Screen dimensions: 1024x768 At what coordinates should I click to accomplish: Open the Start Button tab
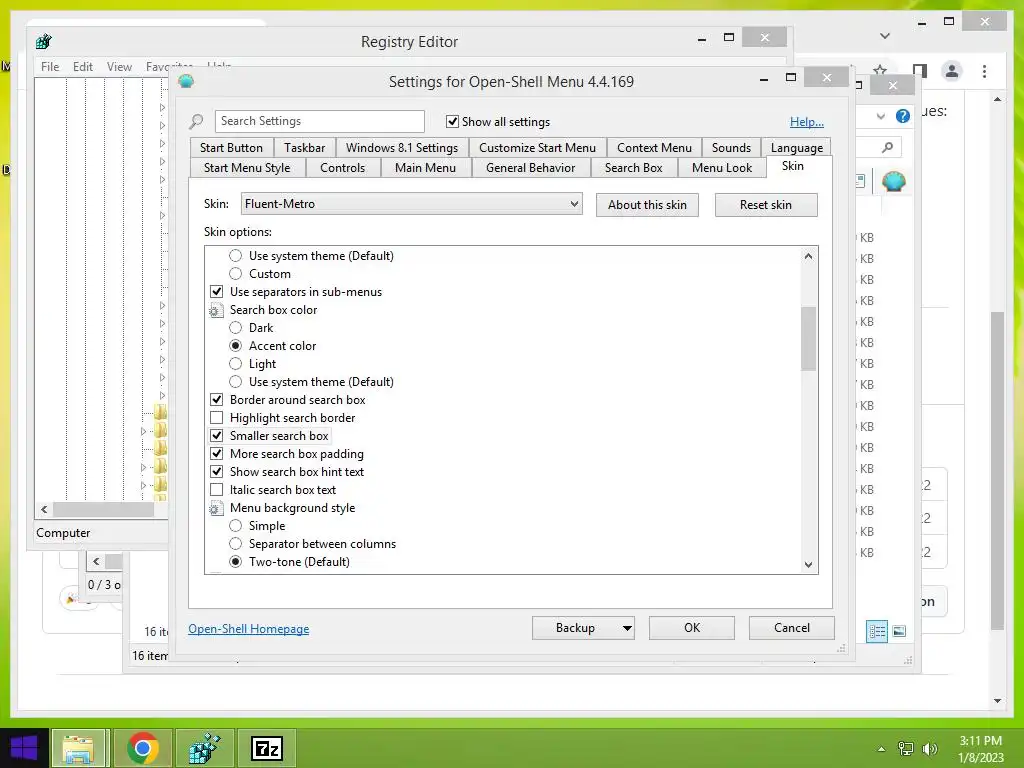click(231, 148)
